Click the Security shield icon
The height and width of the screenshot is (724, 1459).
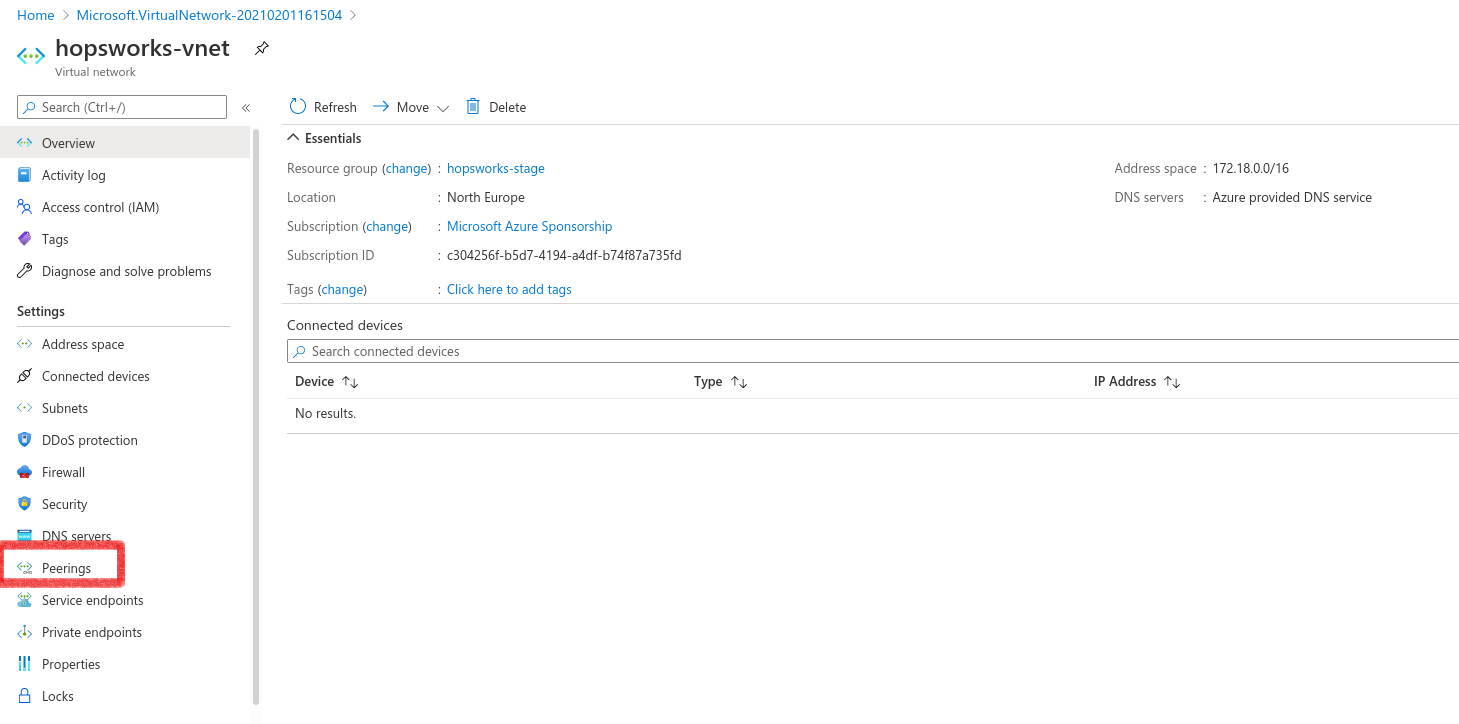click(x=25, y=504)
